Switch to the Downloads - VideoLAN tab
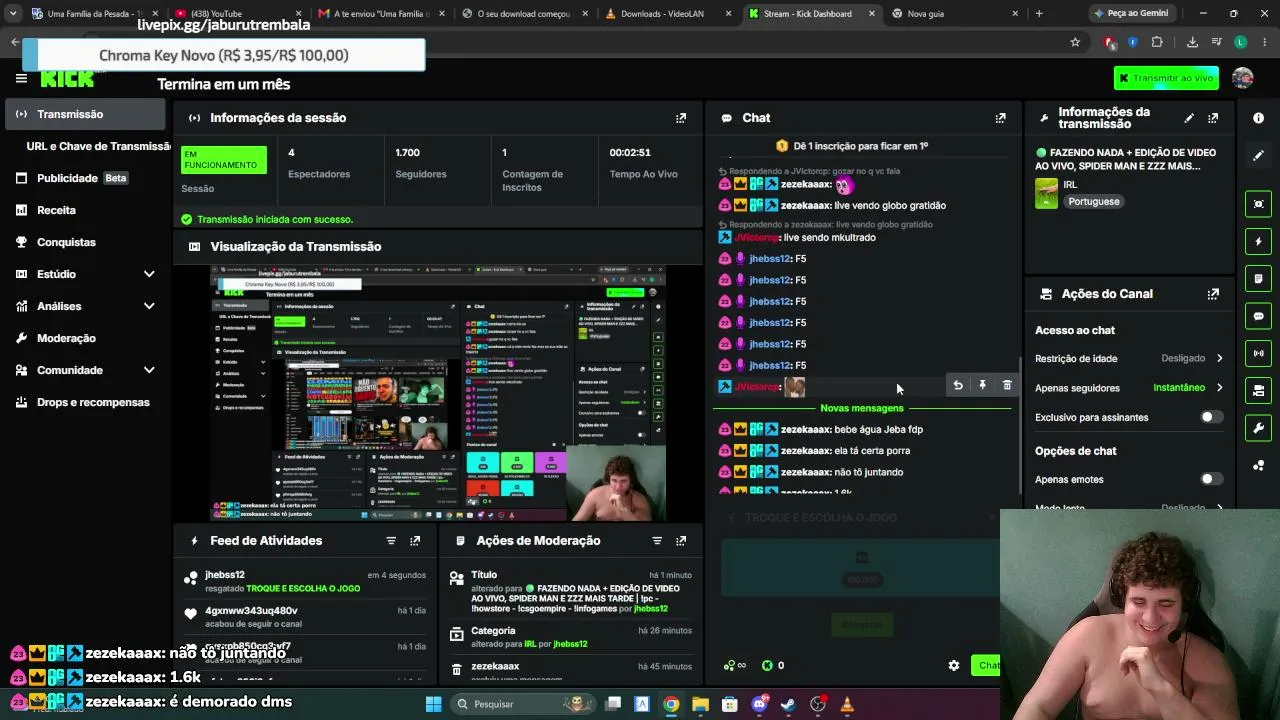The height and width of the screenshot is (720, 1280). click(x=669, y=14)
